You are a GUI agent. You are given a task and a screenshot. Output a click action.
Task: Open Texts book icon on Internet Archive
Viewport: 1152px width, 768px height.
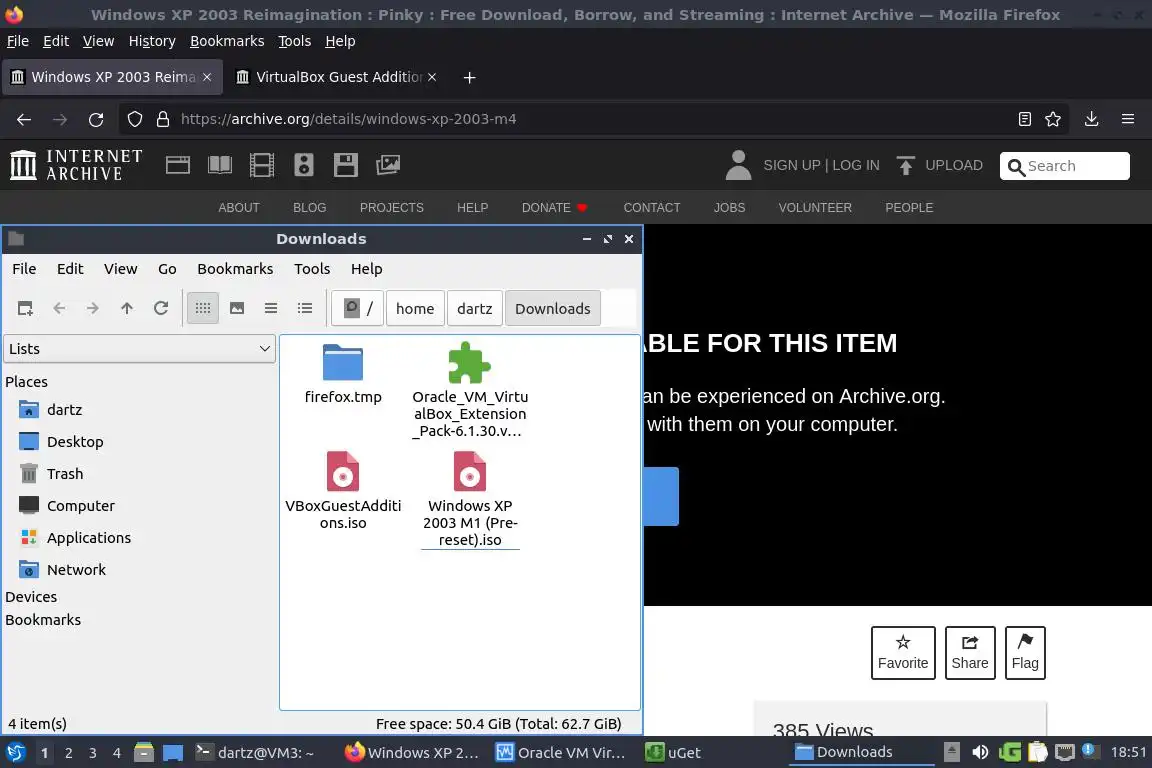(x=220, y=165)
